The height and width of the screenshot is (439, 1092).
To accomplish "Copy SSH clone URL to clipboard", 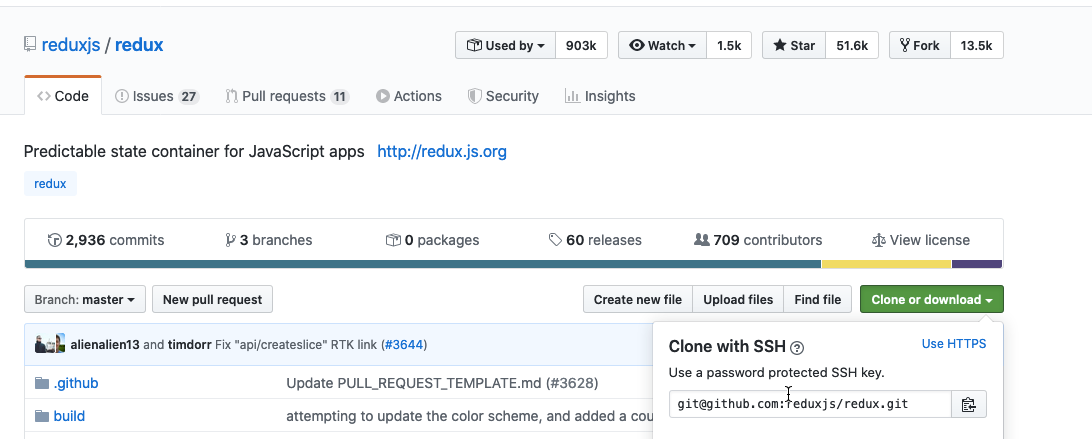I will 969,404.
